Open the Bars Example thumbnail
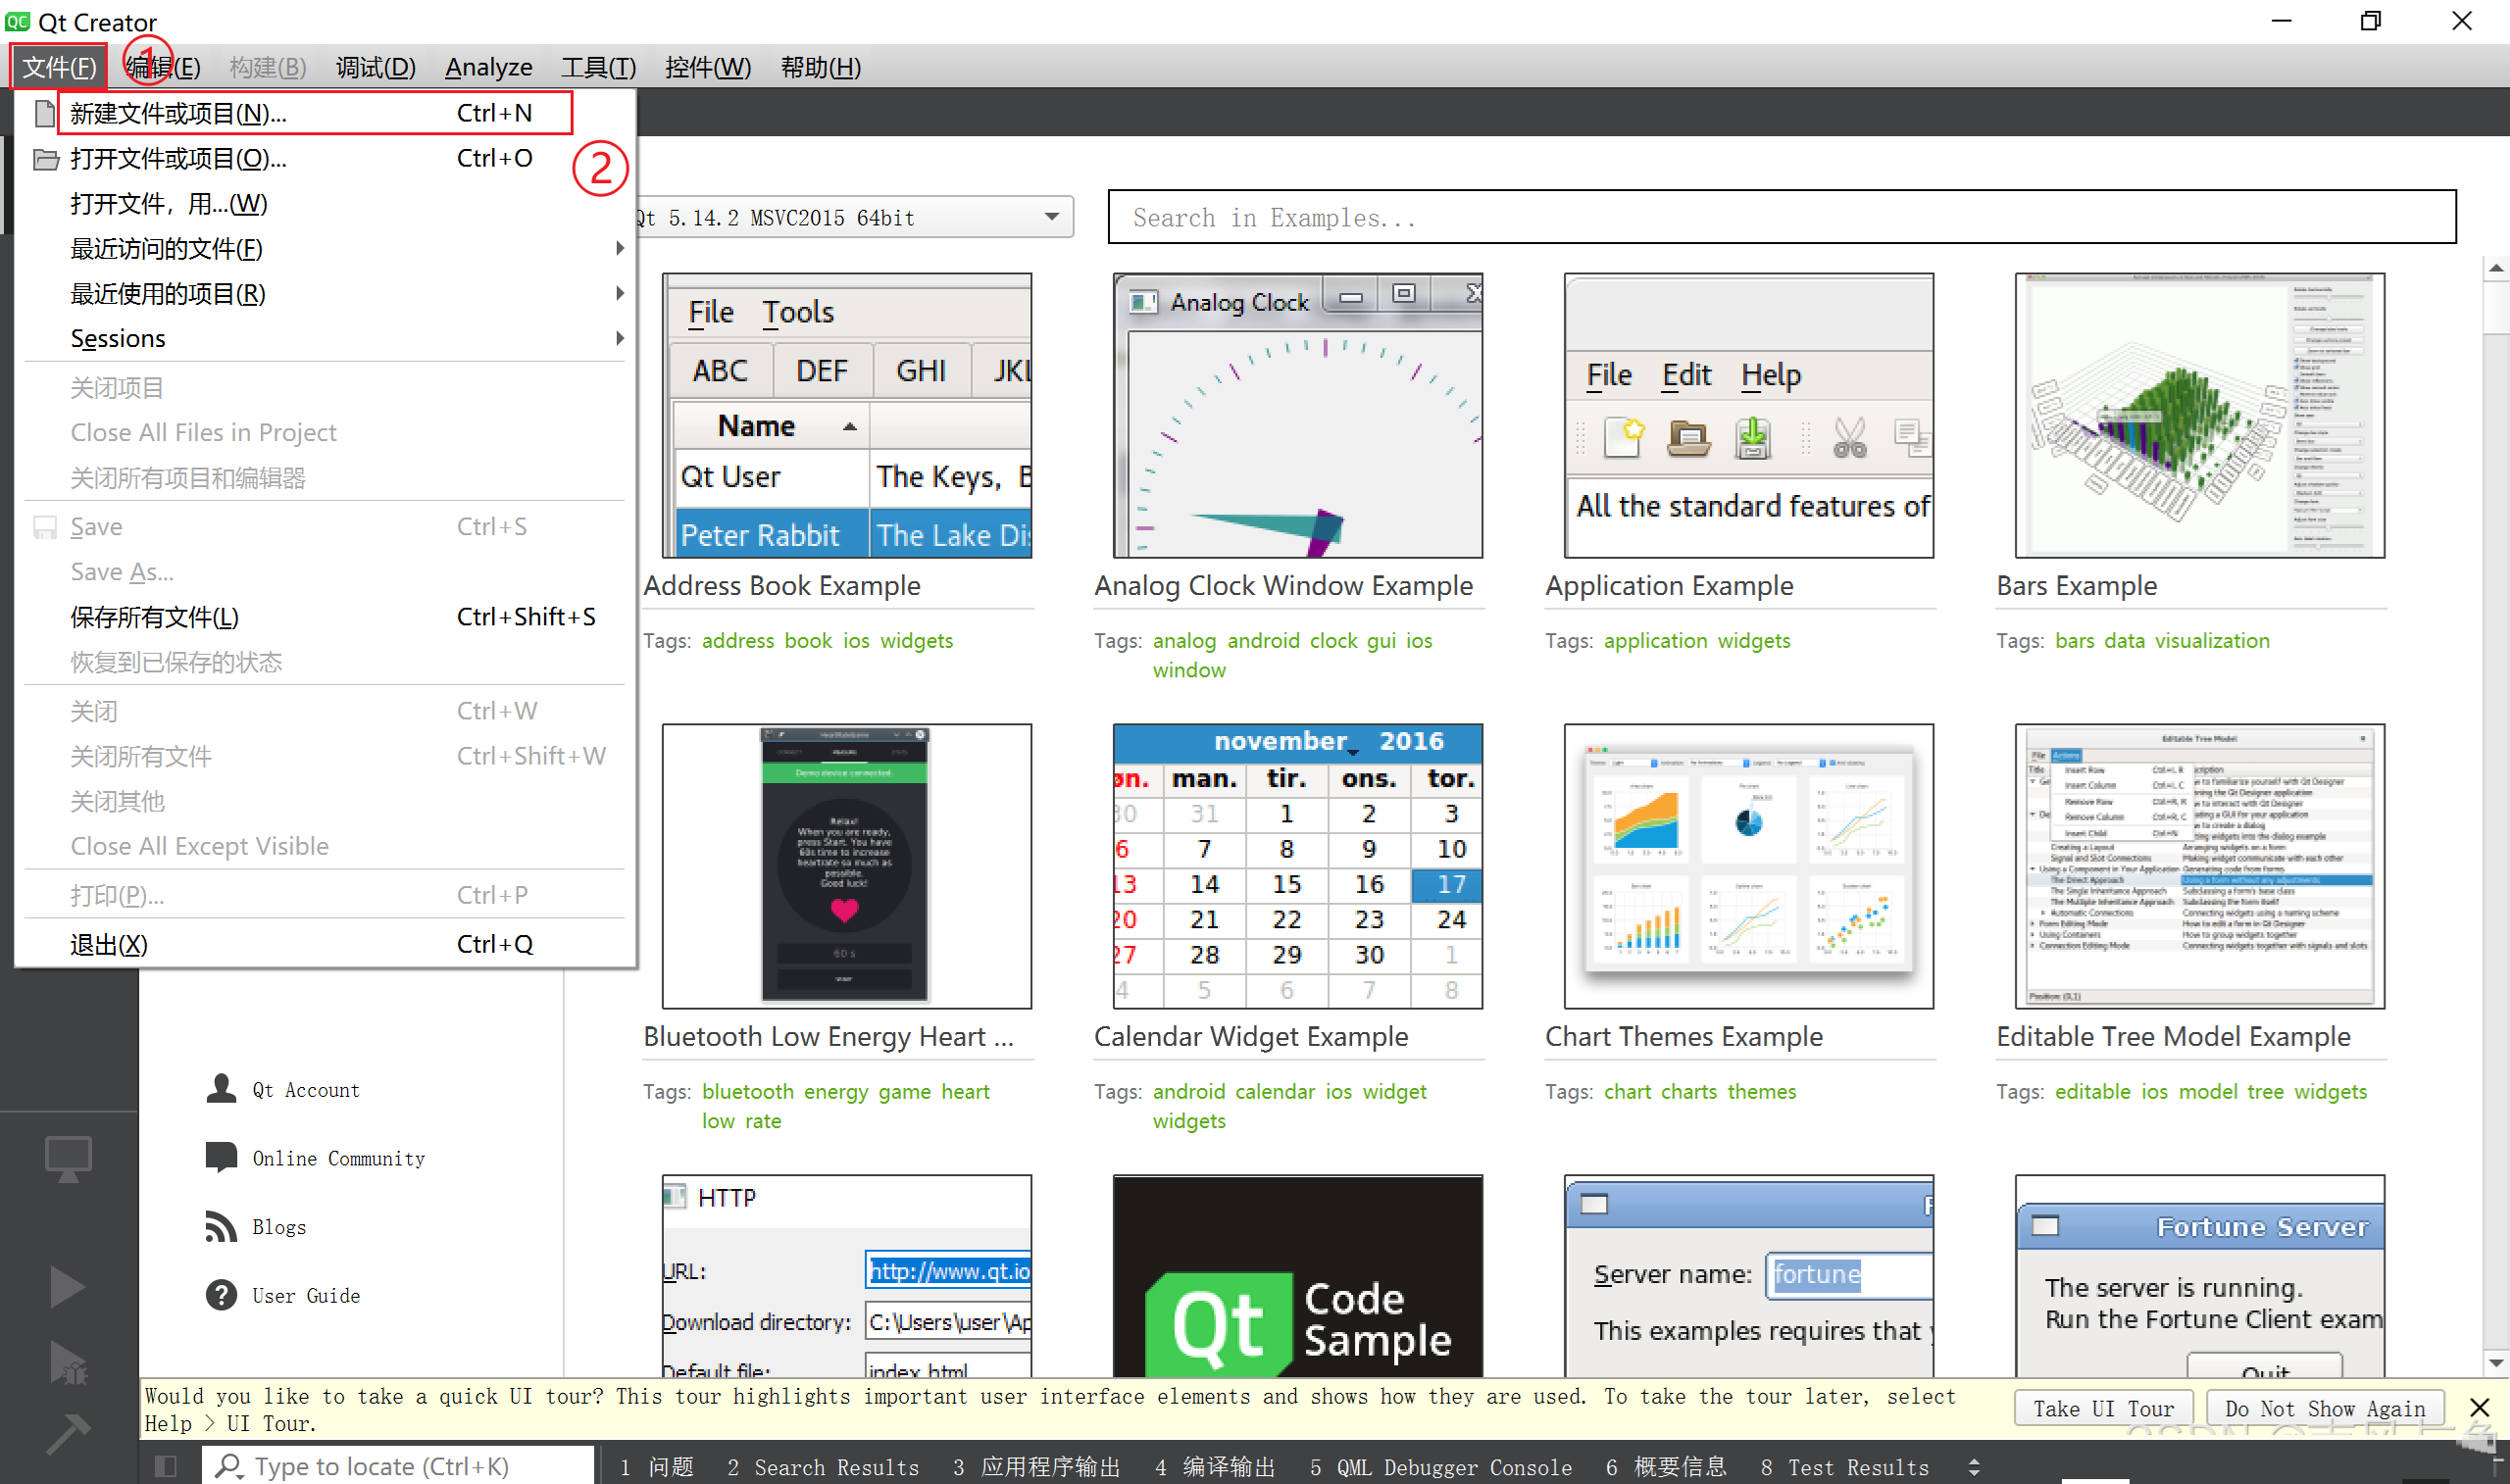Screen dimensions: 2510x1484 2199,415
